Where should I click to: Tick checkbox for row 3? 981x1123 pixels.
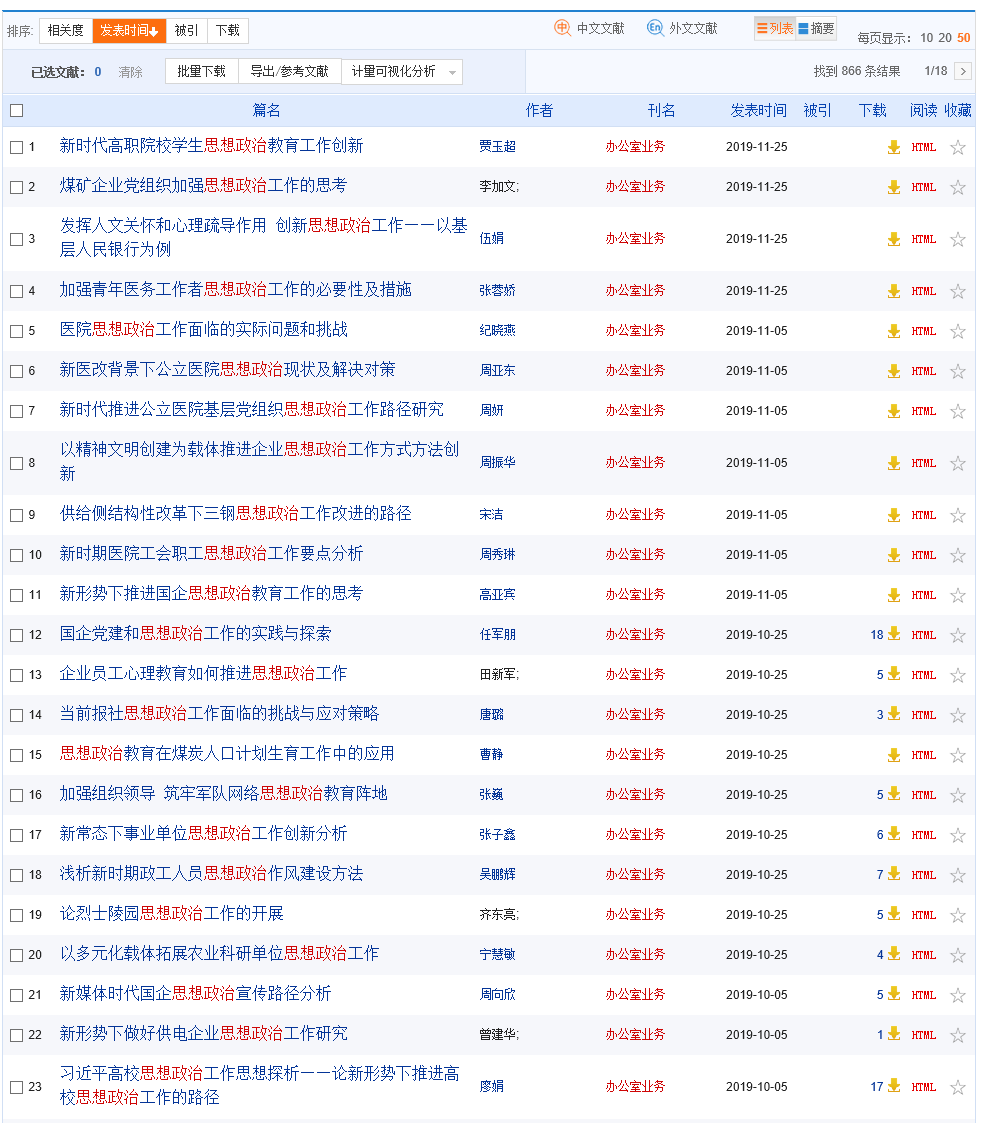pyautogui.click(x=16, y=240)
